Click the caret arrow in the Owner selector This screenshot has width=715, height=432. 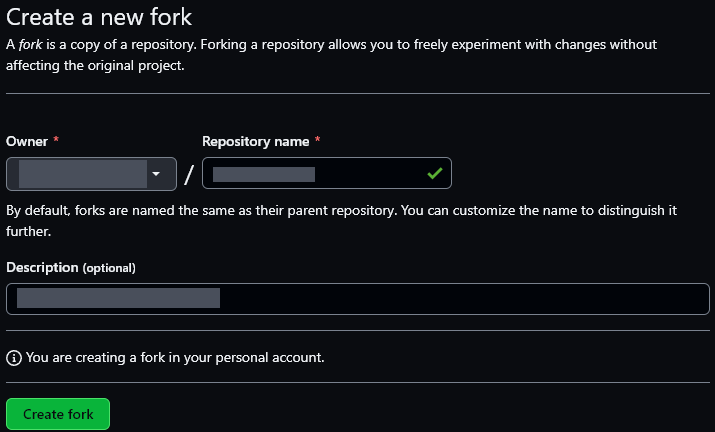[156, 174]
